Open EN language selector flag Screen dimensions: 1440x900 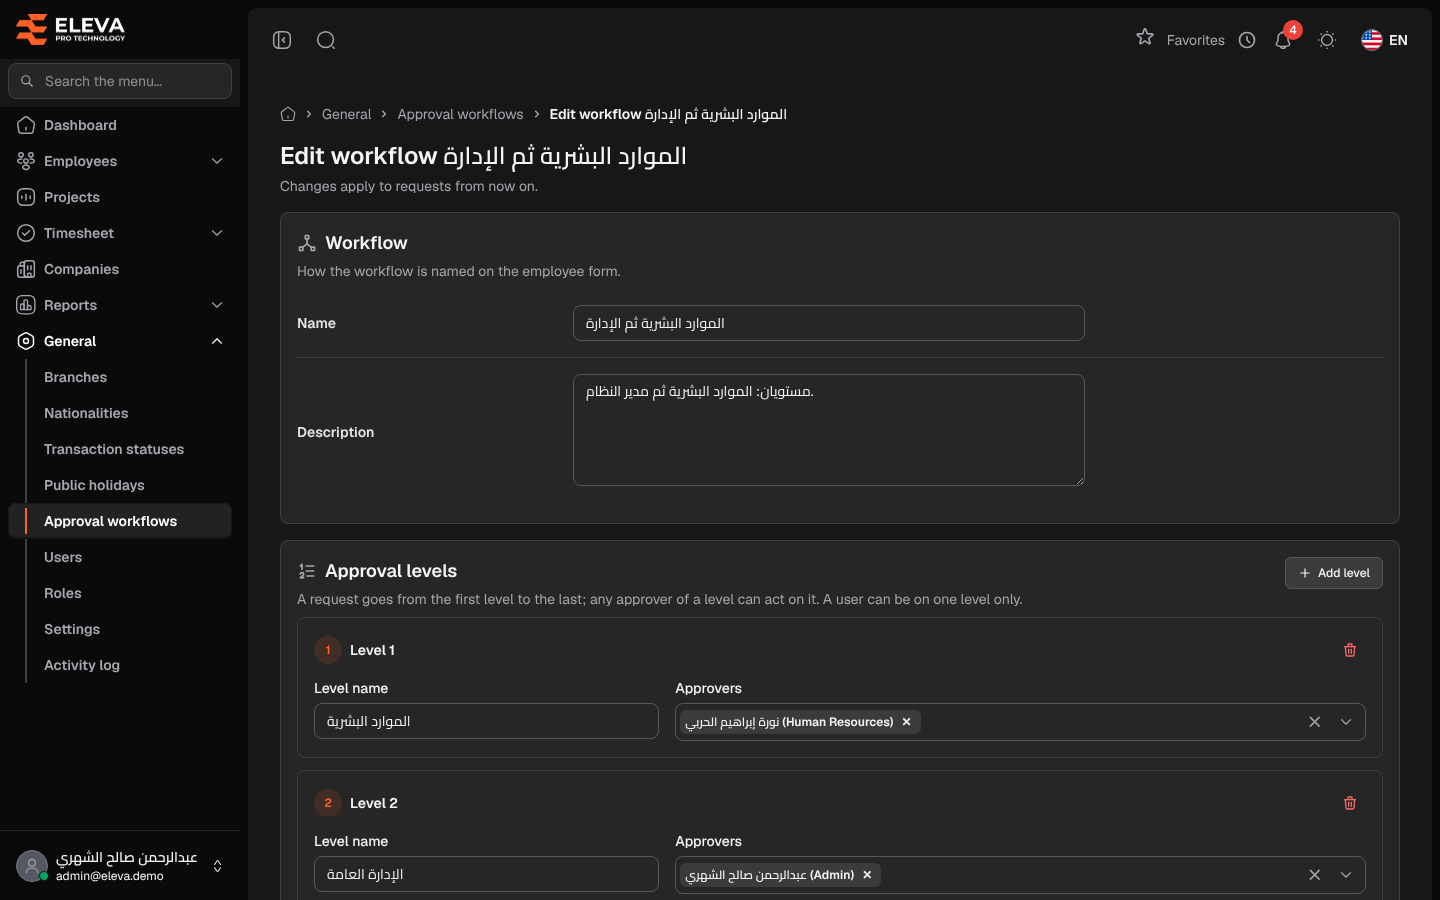click(x=1385, y=40)
